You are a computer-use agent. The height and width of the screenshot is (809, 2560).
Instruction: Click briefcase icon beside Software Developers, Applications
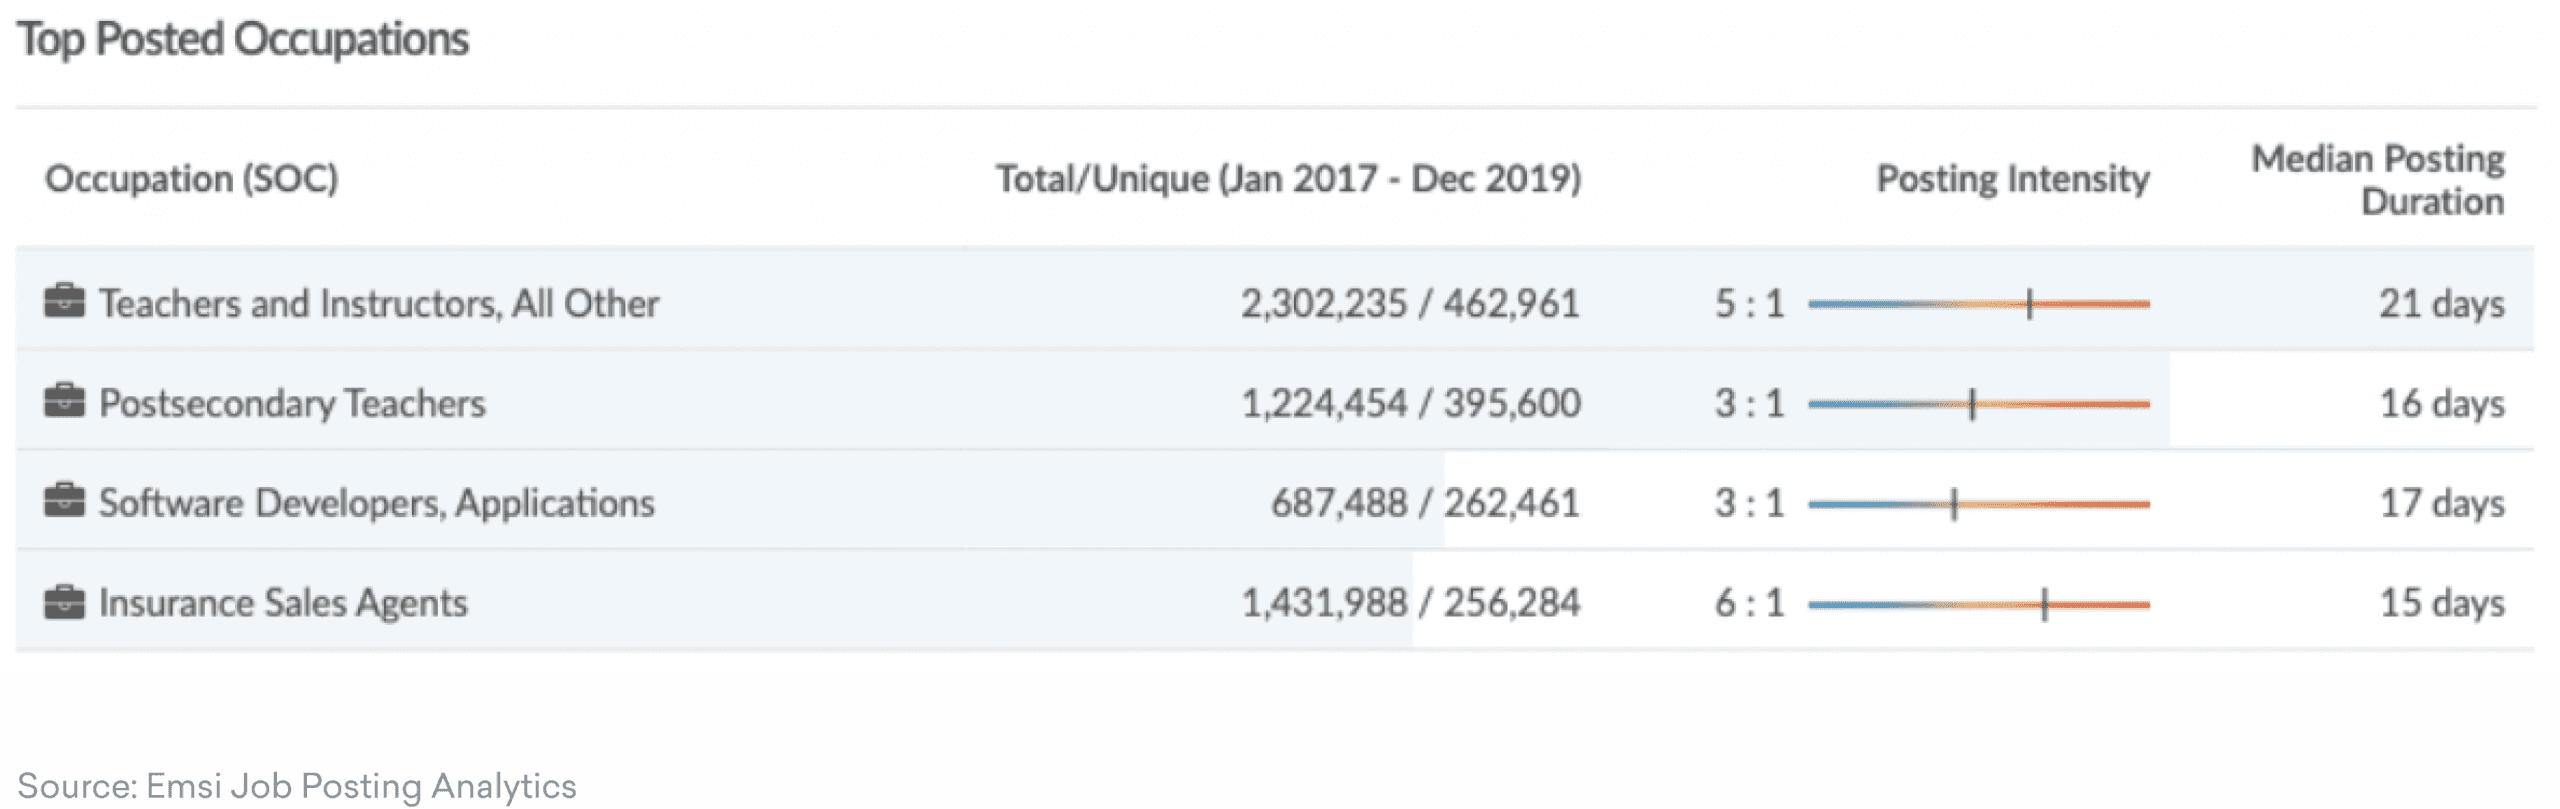coord(64,500)
